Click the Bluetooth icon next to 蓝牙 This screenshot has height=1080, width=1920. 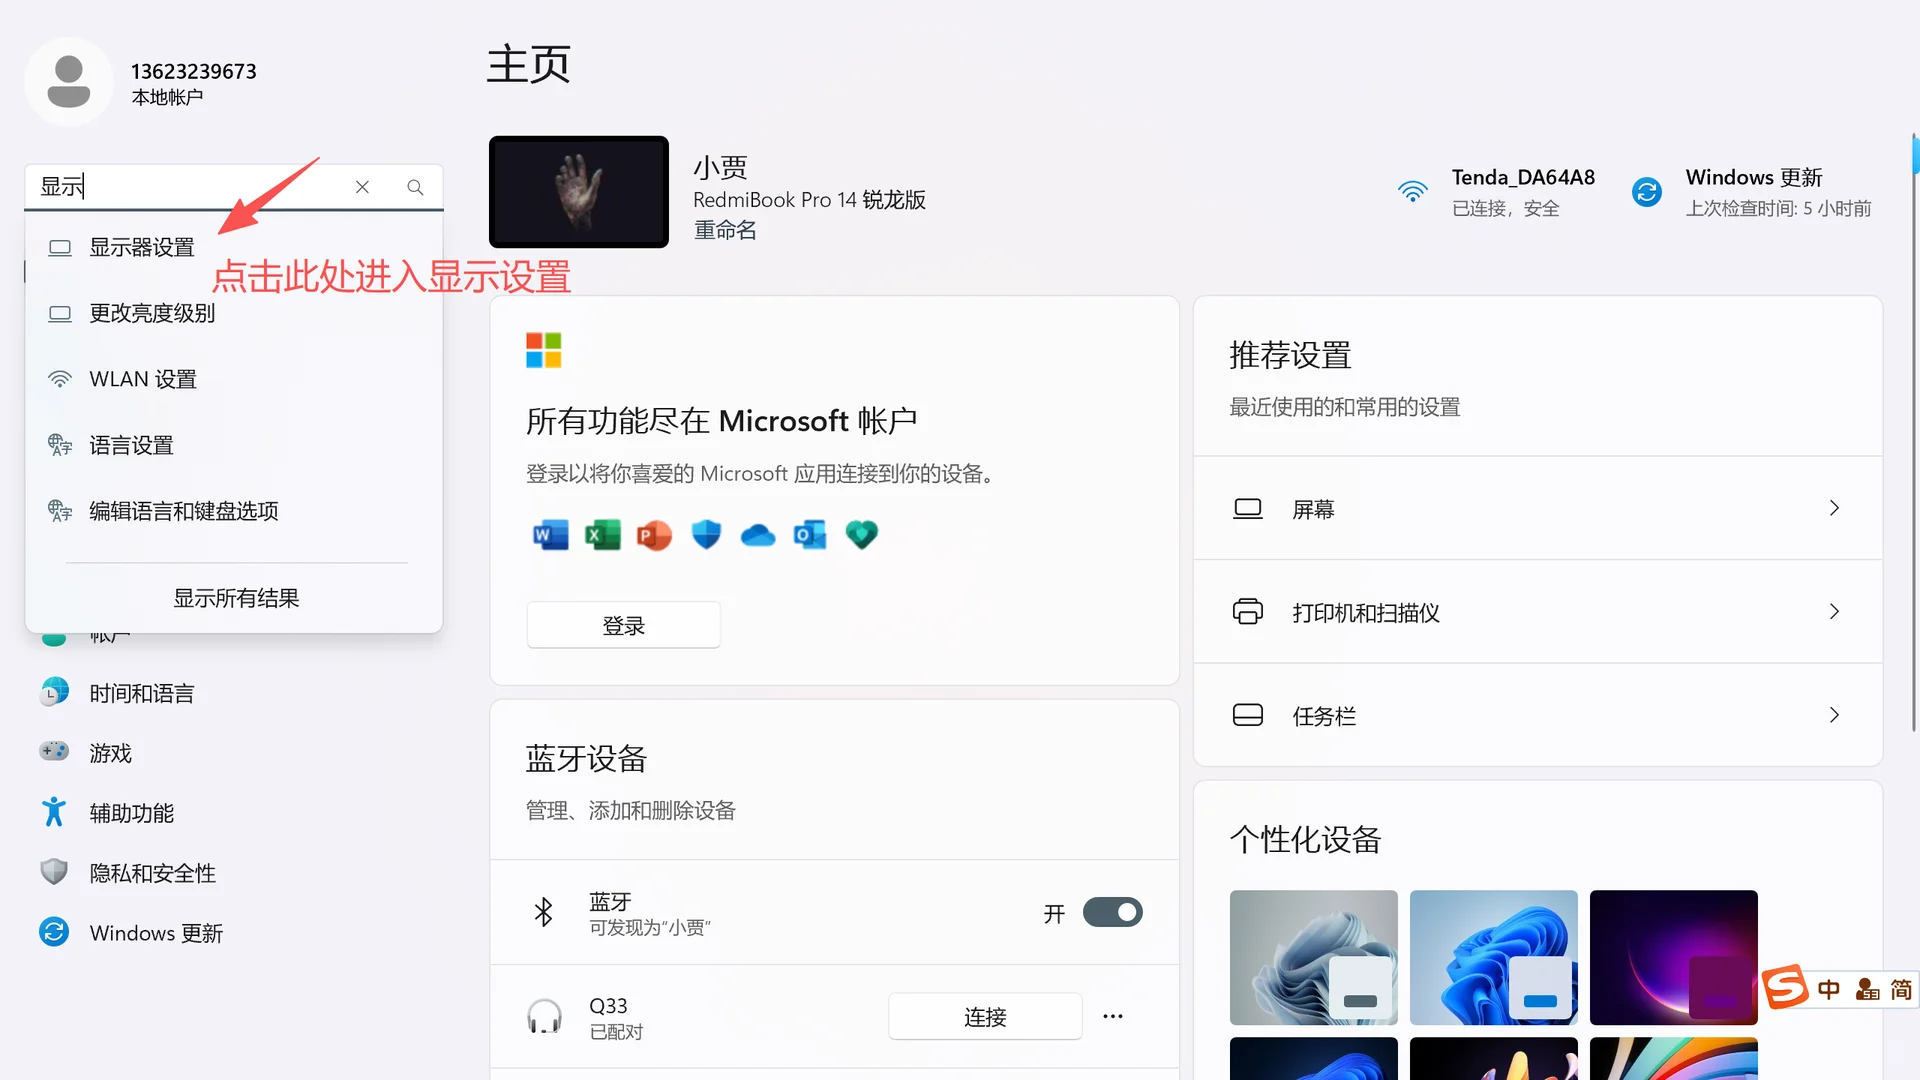543,912
